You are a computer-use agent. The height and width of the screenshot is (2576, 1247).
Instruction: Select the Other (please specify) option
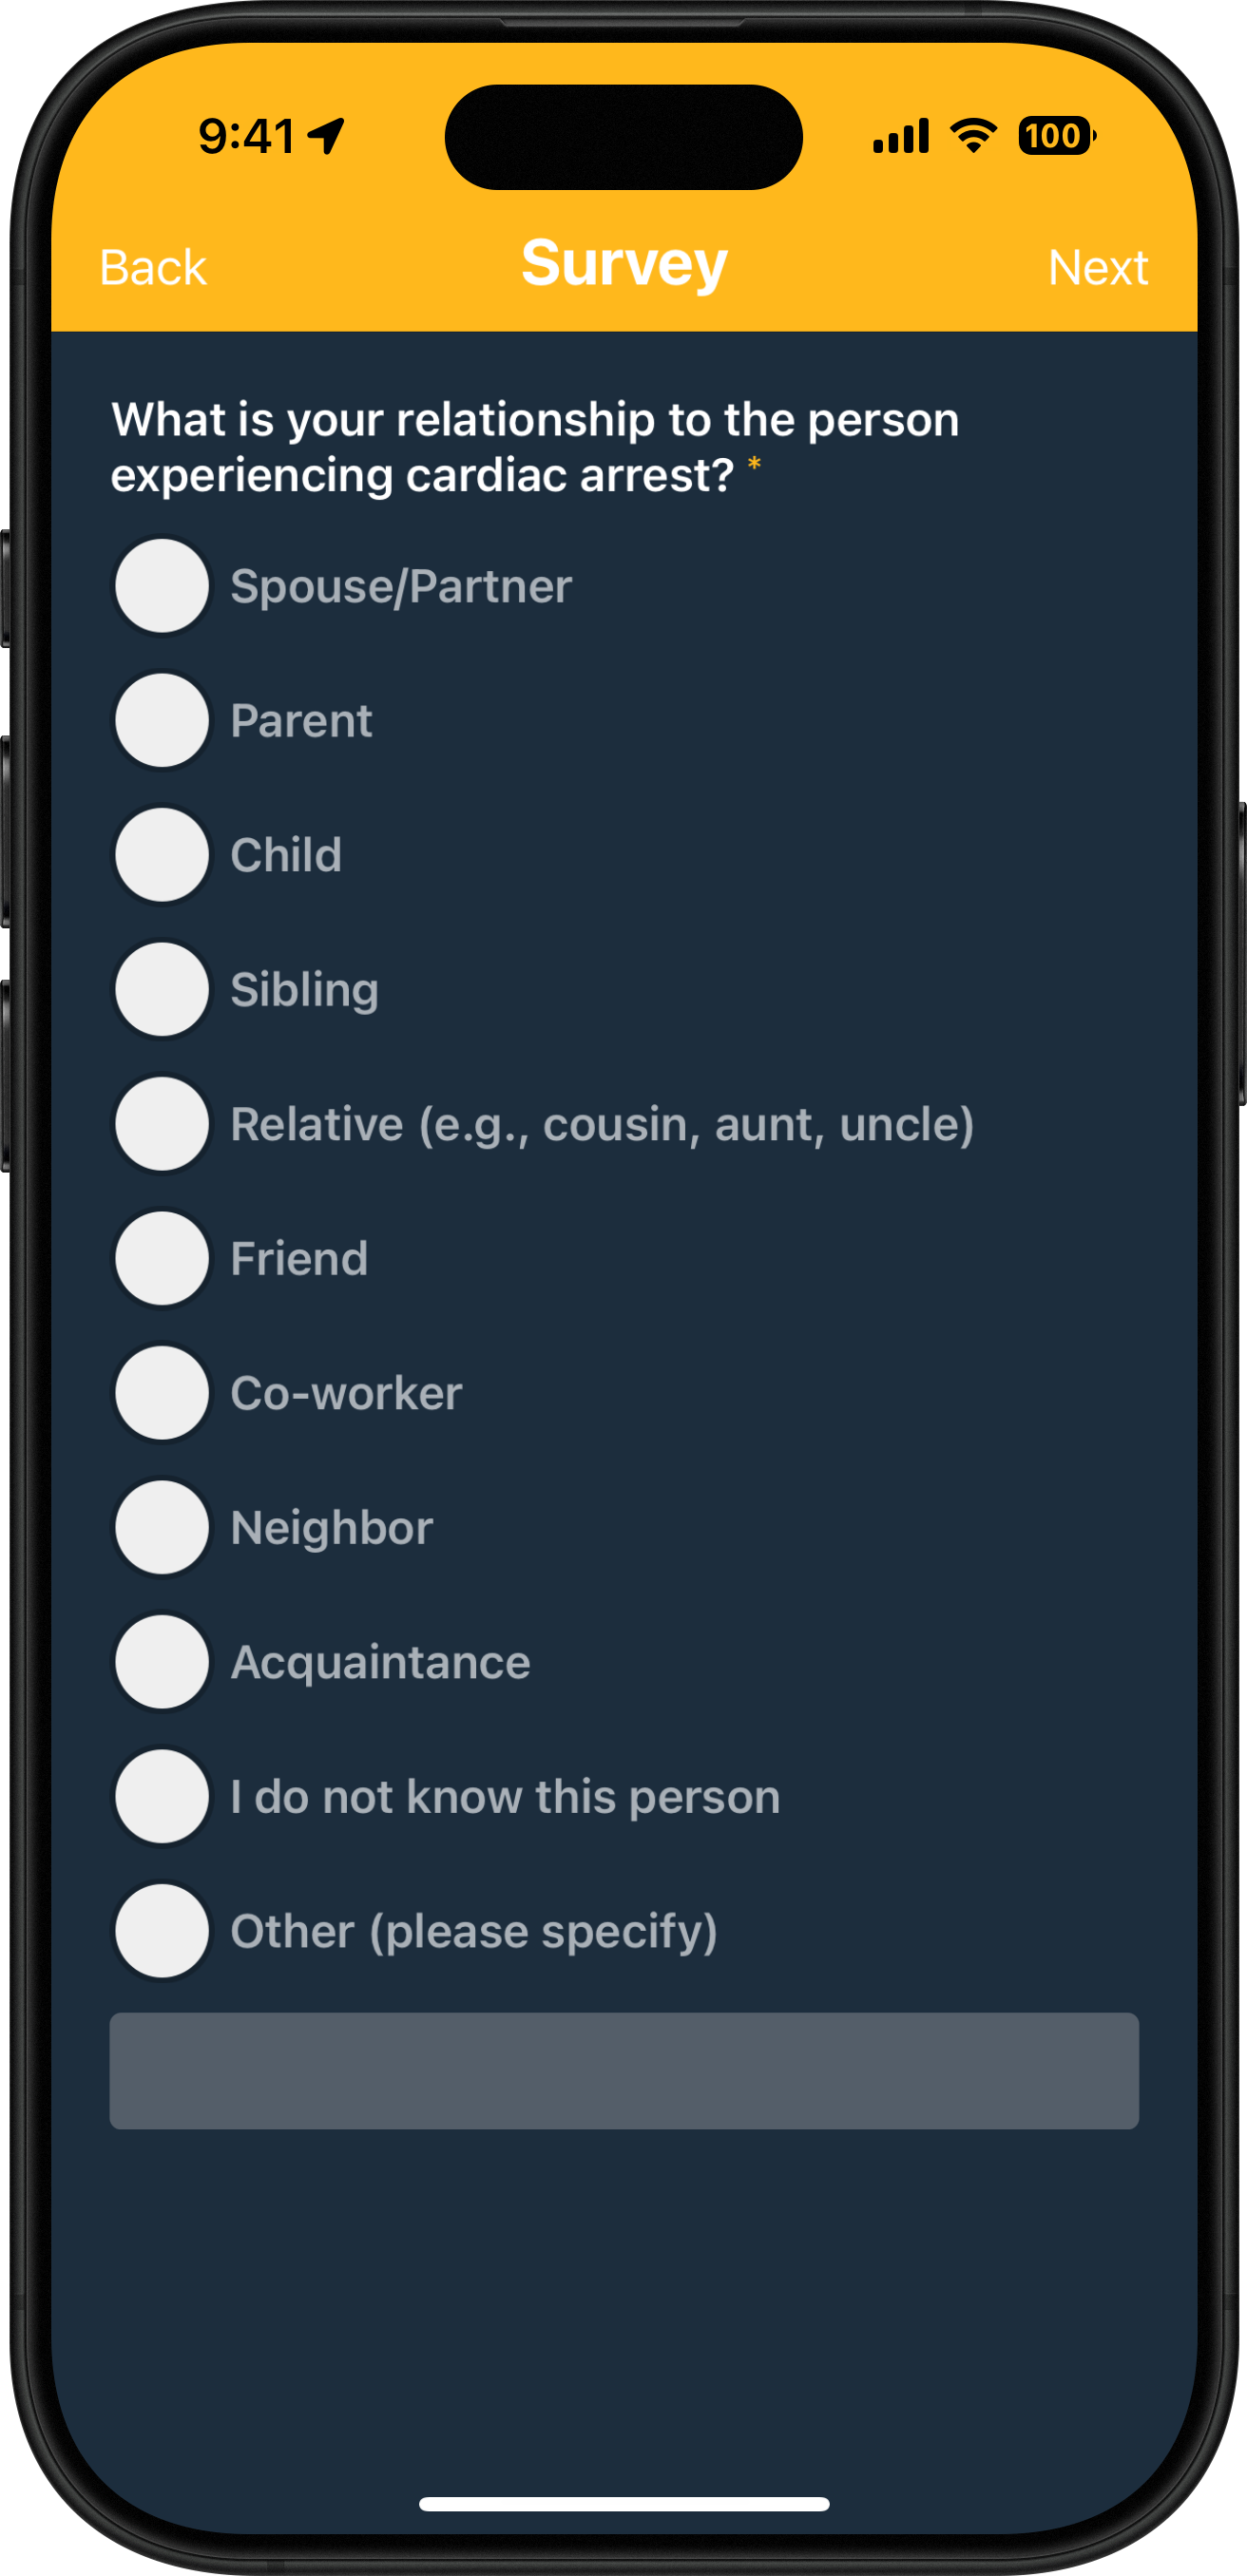pos(162,1931)
